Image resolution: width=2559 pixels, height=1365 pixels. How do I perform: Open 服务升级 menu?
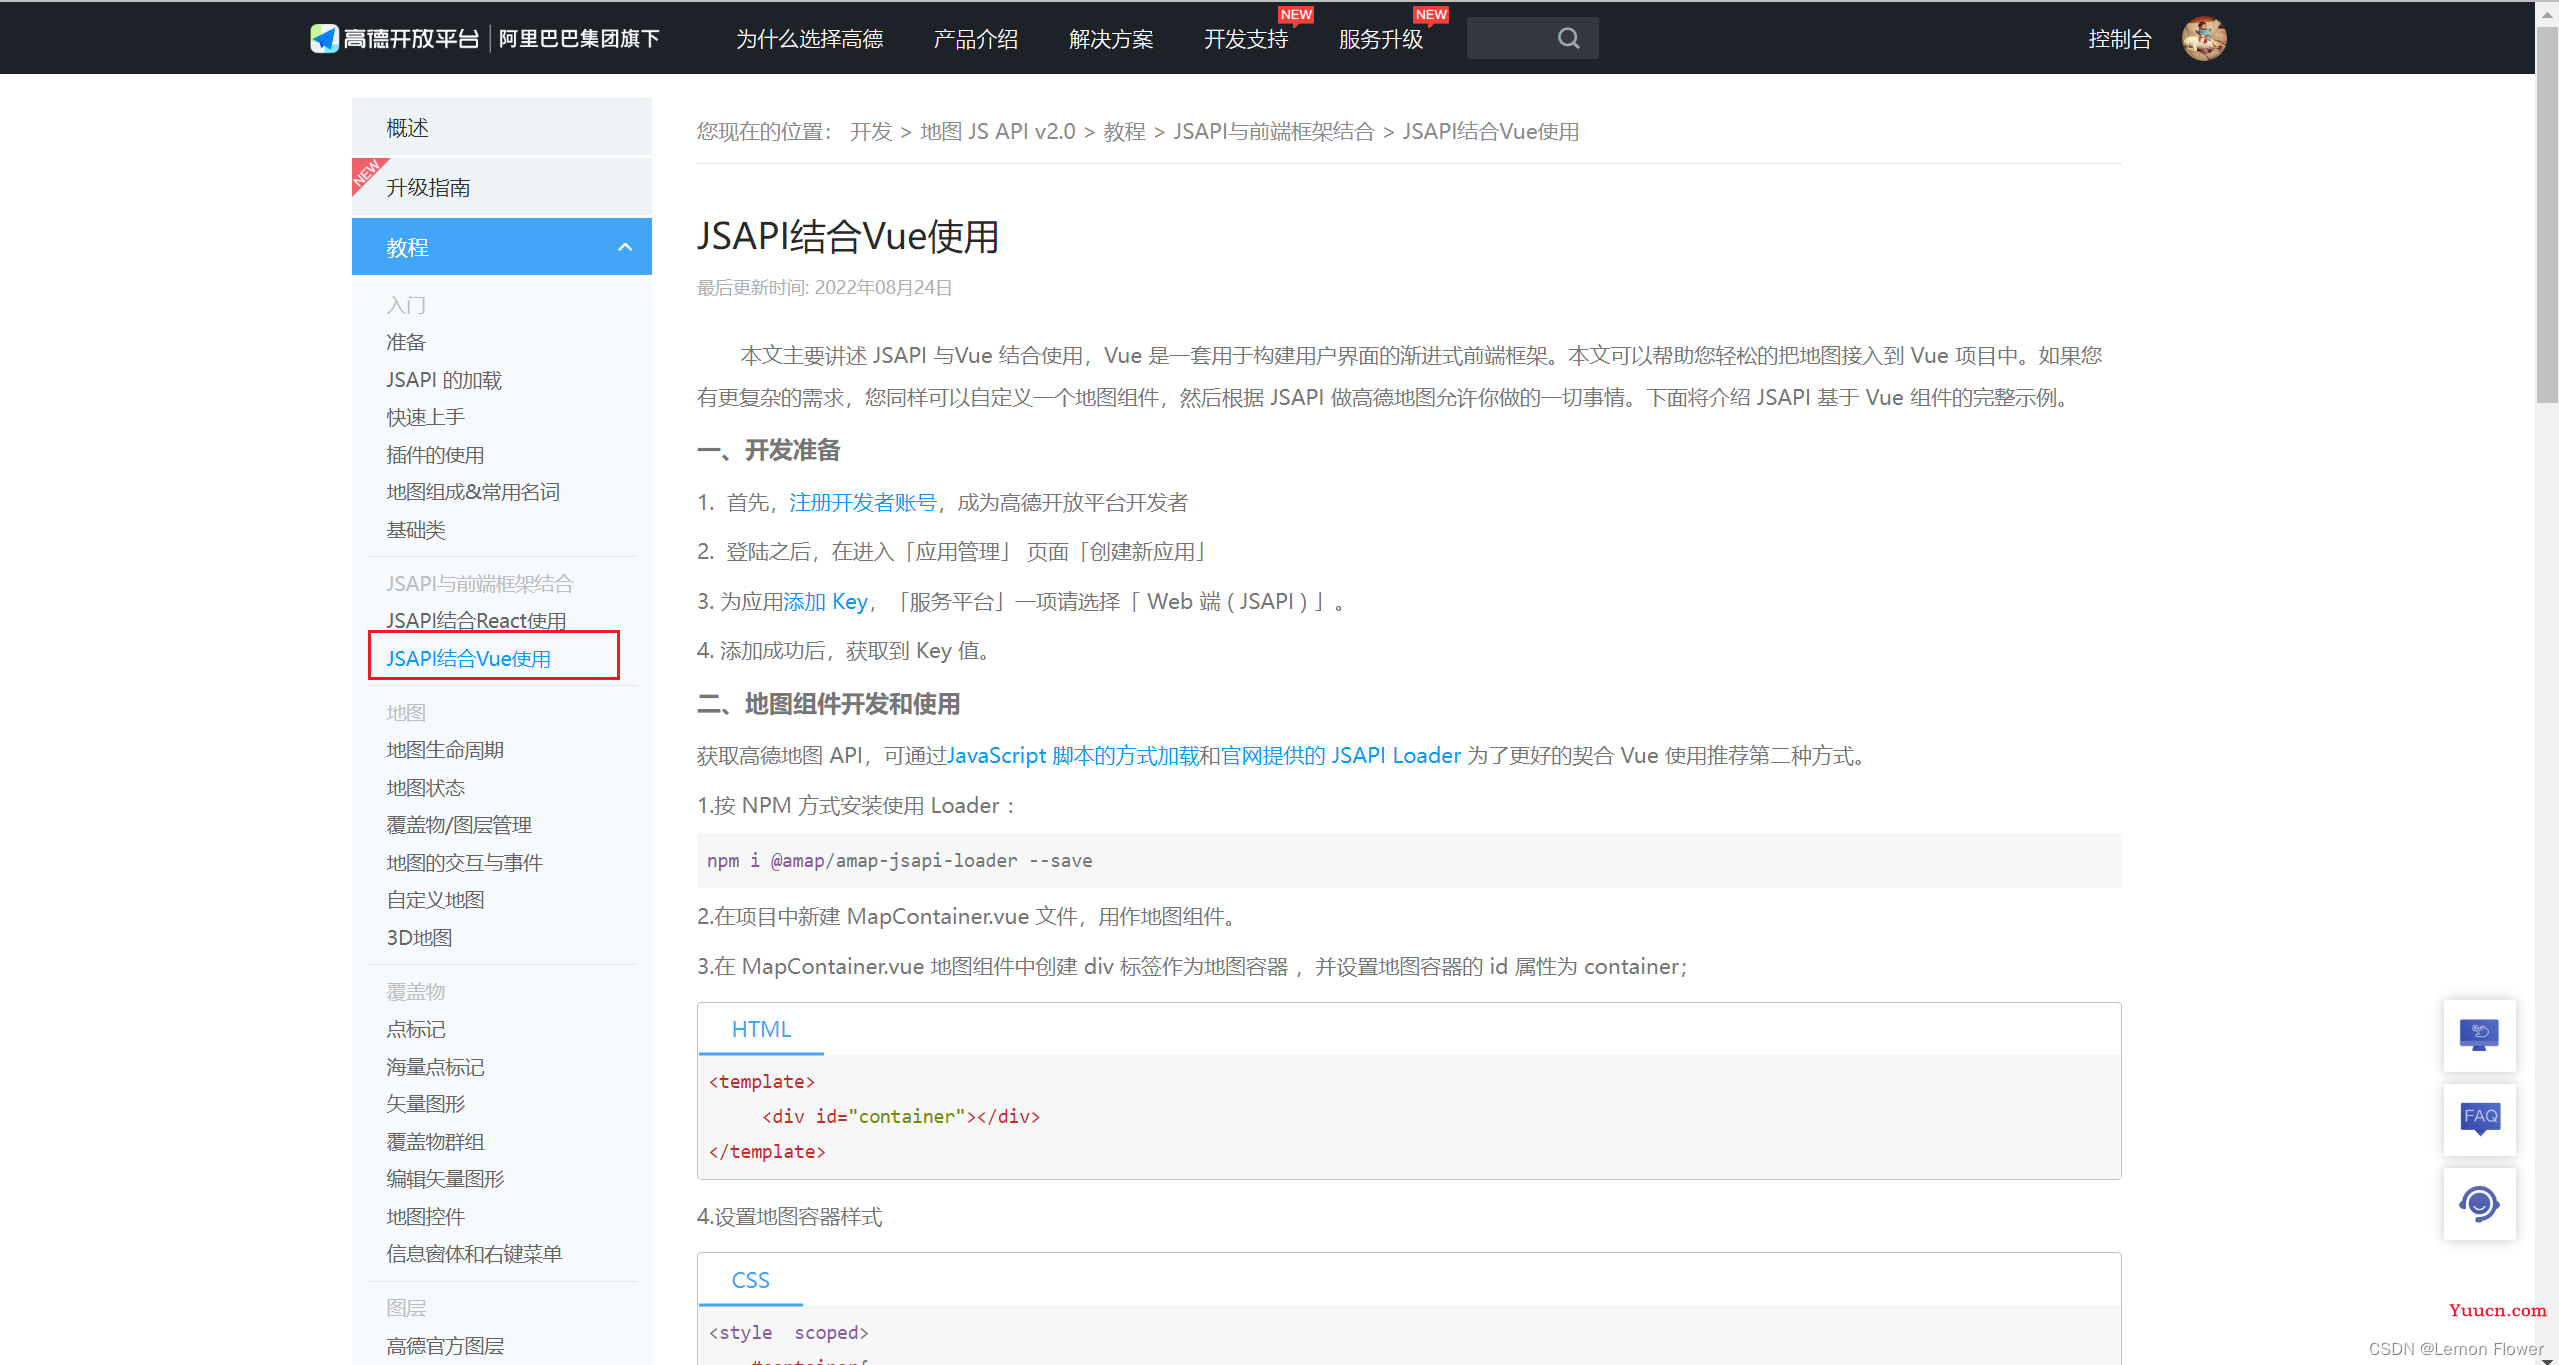click(1381, 39)
